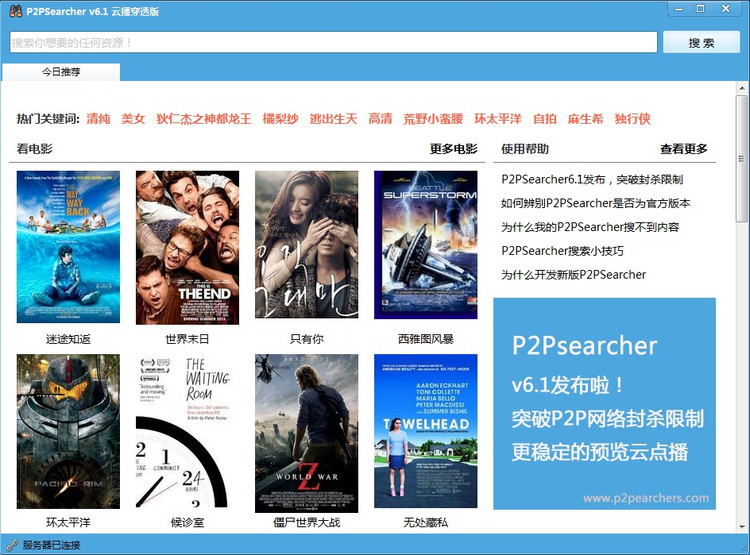750x555 pixels.
Task: Open Towelhead movie poster
Action: [x=426, y=431]
